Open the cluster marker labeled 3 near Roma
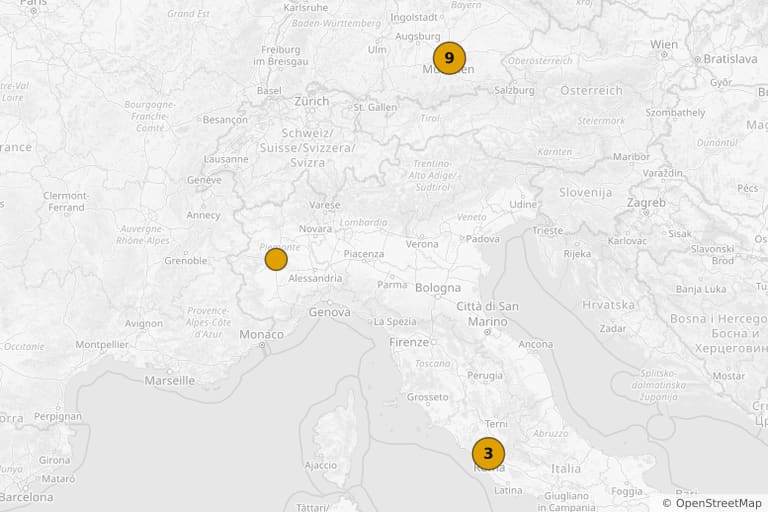768x512 pixels. (488, 453)
